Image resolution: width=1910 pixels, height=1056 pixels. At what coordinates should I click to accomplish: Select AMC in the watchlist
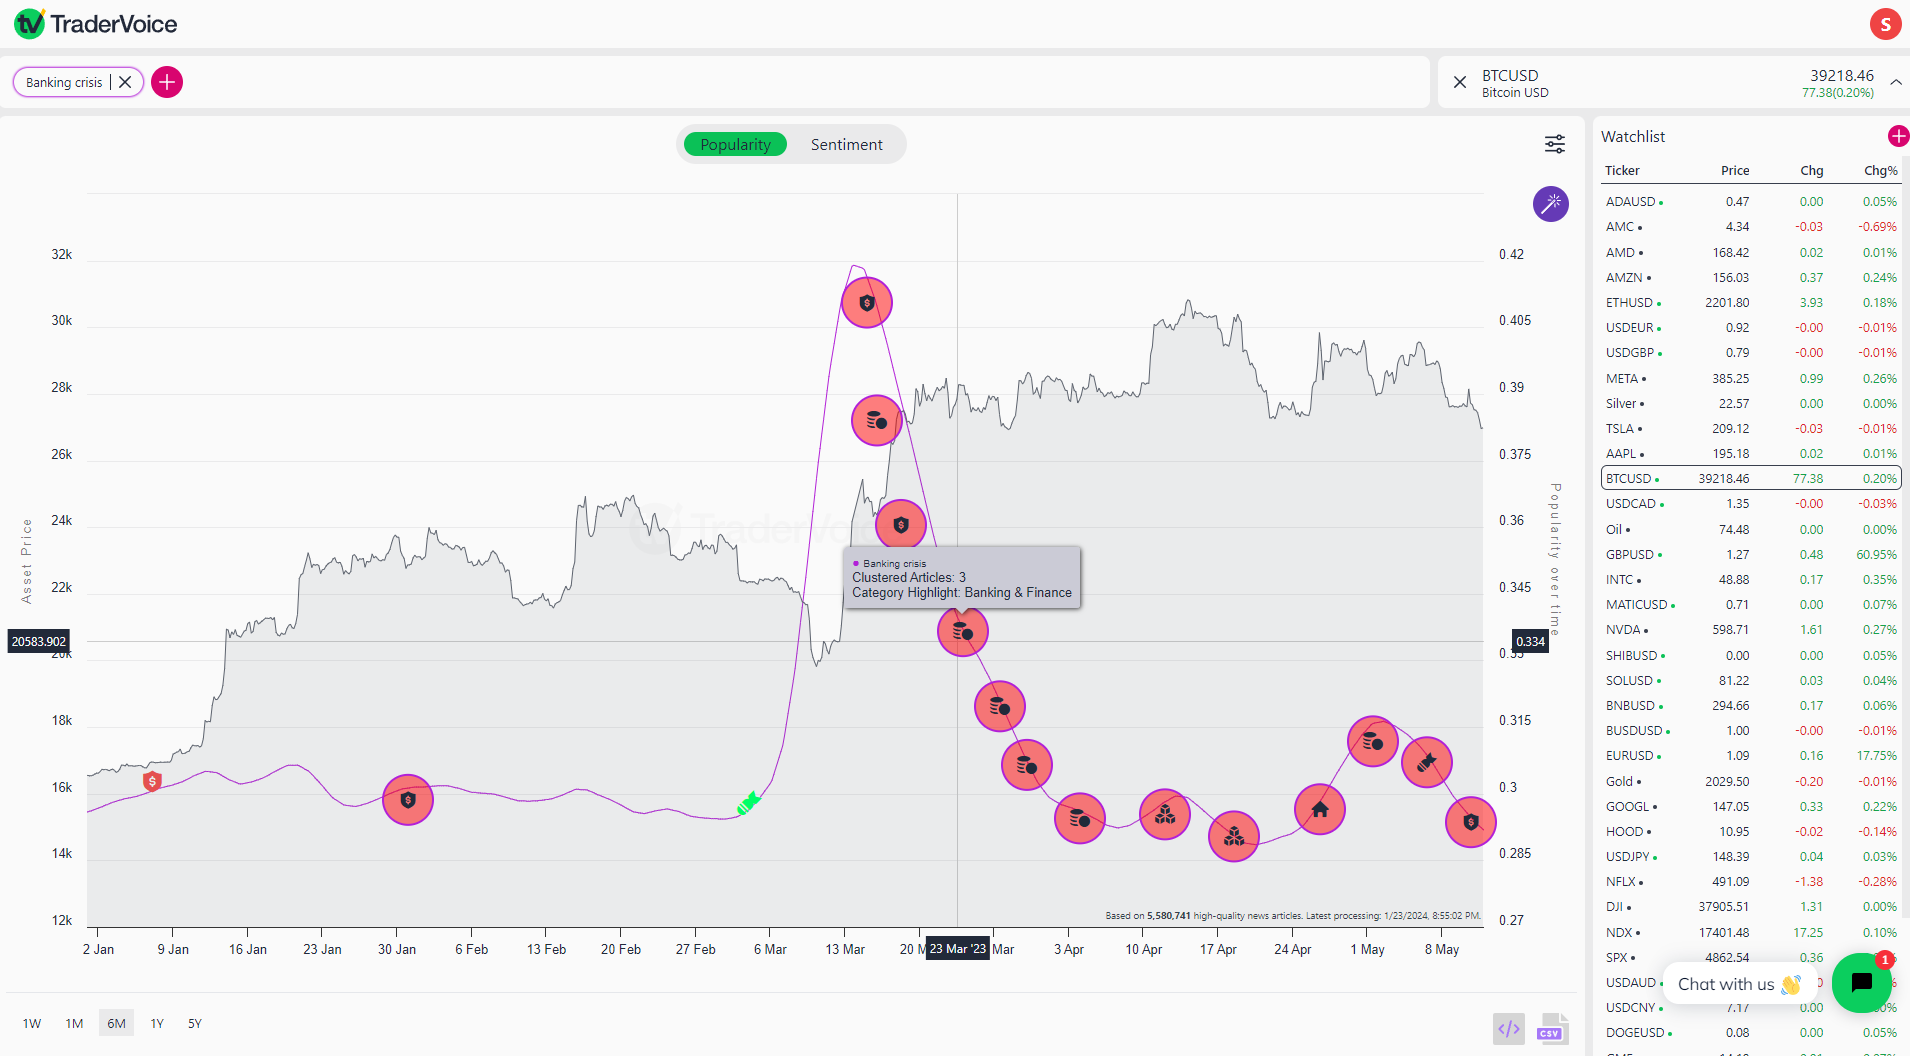coord(1751,227)
